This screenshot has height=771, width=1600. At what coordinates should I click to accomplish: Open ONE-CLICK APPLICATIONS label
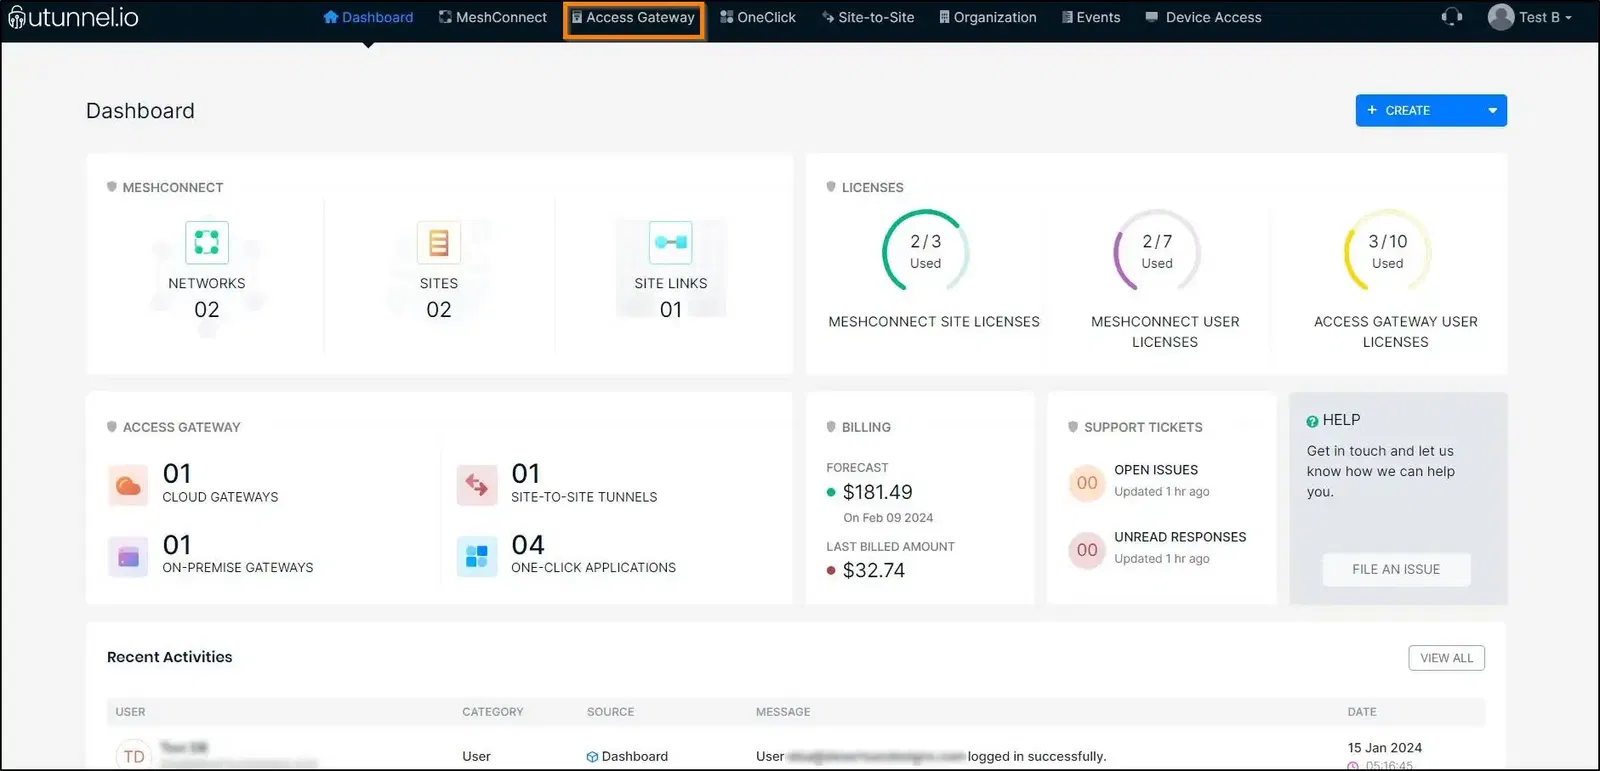(594, 568)
